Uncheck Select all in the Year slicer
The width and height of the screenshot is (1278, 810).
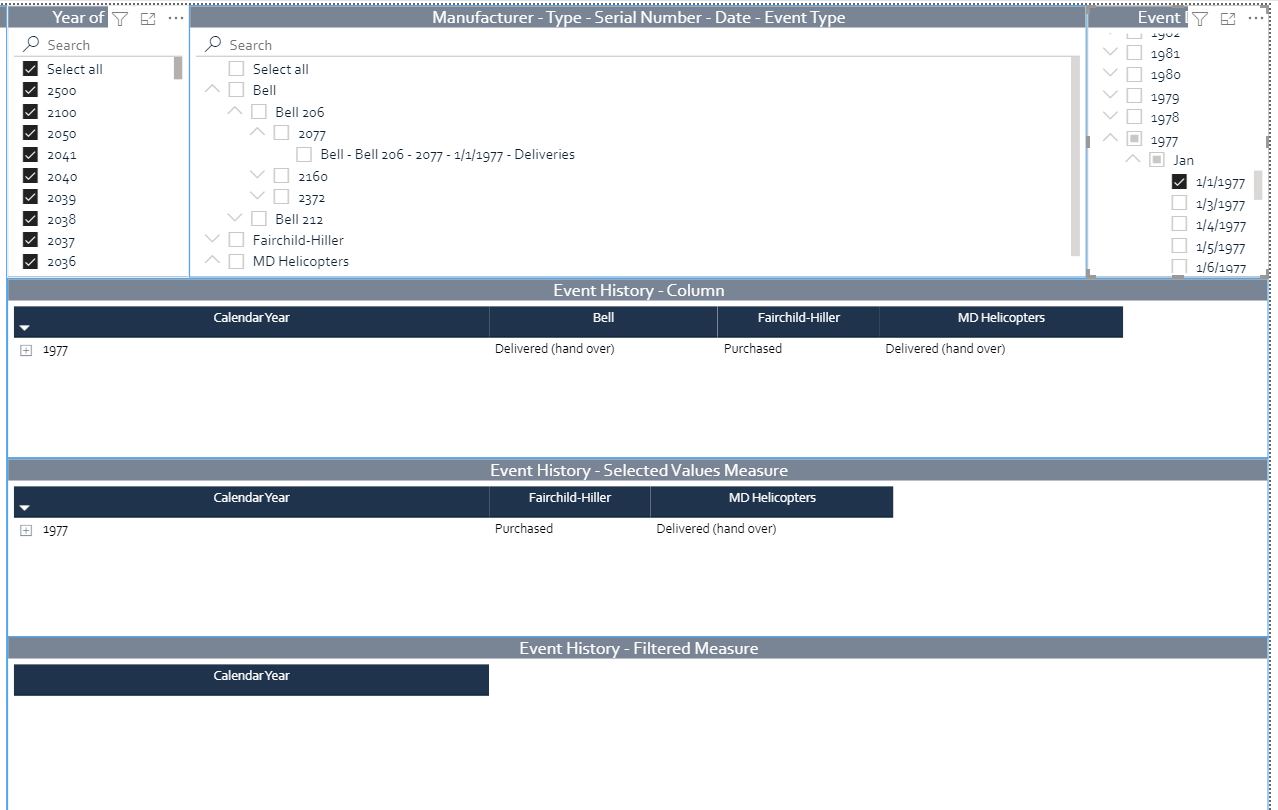(30, 69)
